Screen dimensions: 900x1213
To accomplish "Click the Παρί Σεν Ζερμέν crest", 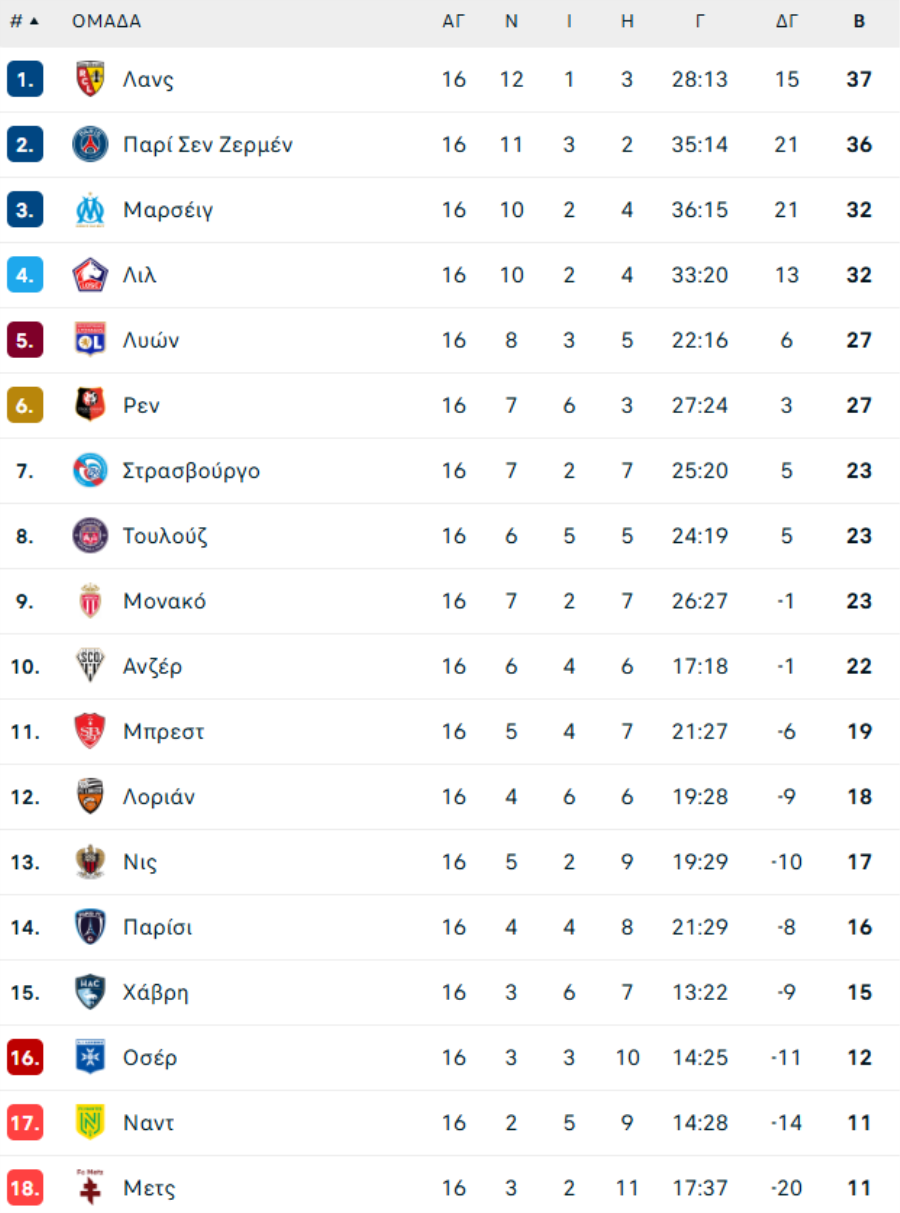I will 90,144.
